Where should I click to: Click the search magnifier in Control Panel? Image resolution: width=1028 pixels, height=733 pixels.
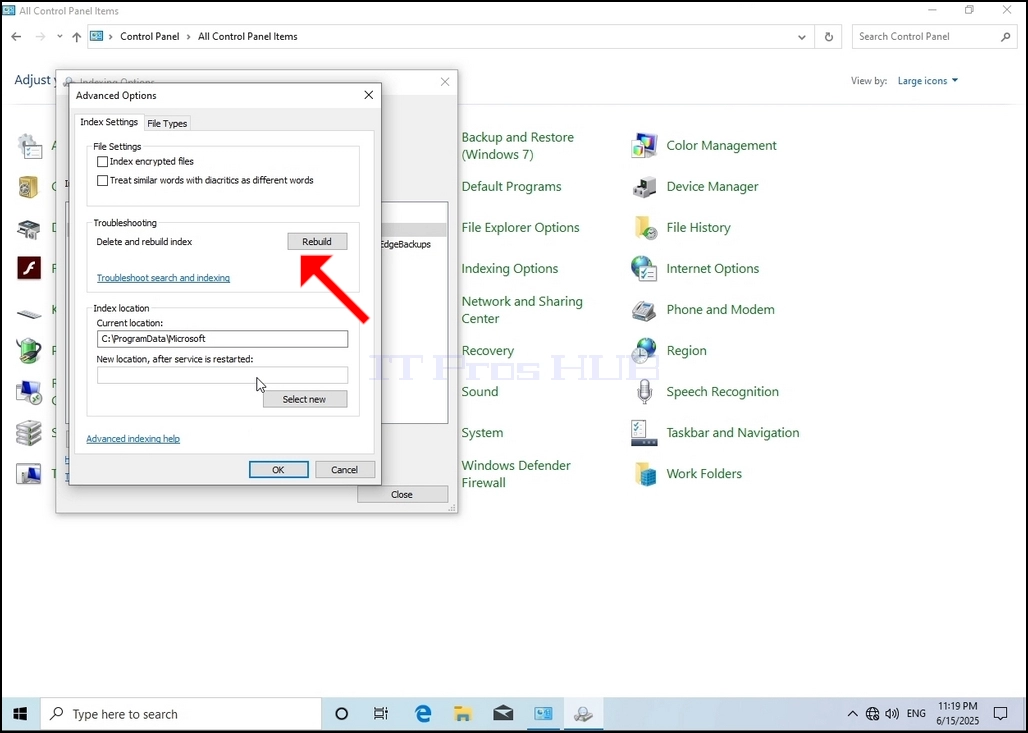[1006, 37]
